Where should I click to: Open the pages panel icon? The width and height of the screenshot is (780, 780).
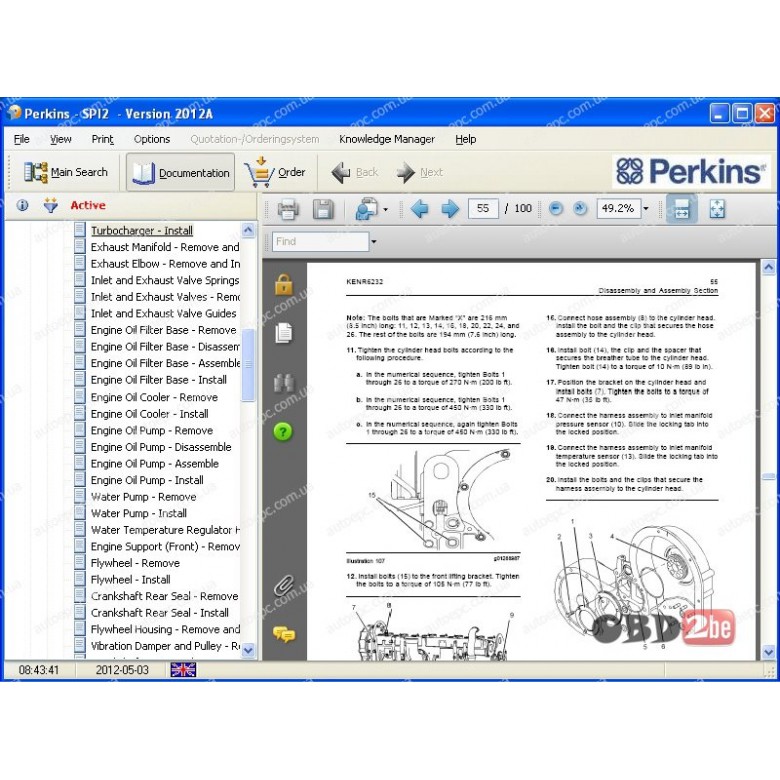pyautogui.click(x=284, y=333)
